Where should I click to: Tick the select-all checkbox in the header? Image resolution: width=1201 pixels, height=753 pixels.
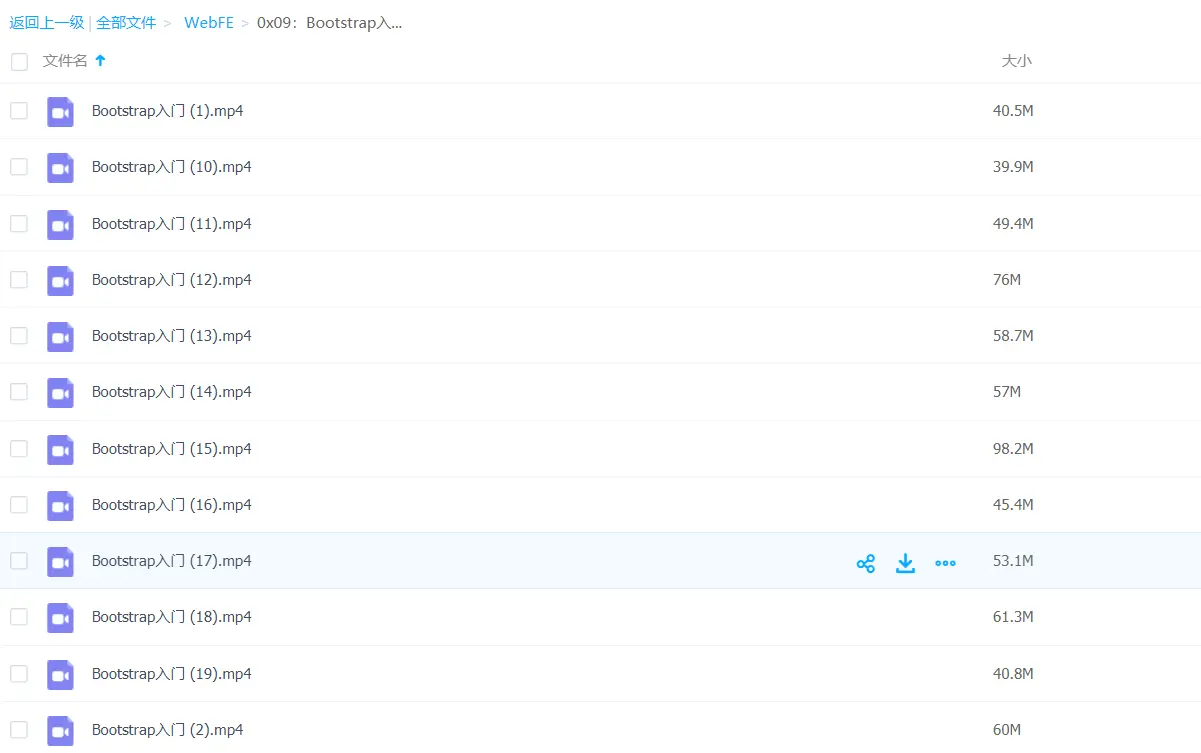[x=19, y=62]
